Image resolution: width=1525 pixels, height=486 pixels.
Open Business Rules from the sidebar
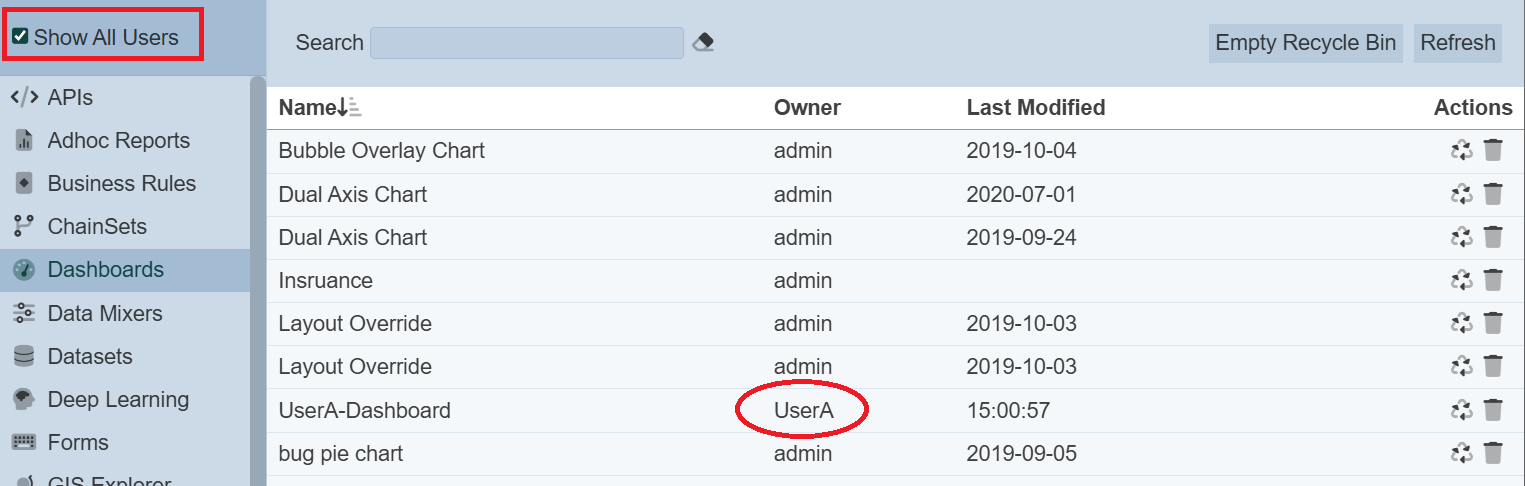tap(121, 184)
